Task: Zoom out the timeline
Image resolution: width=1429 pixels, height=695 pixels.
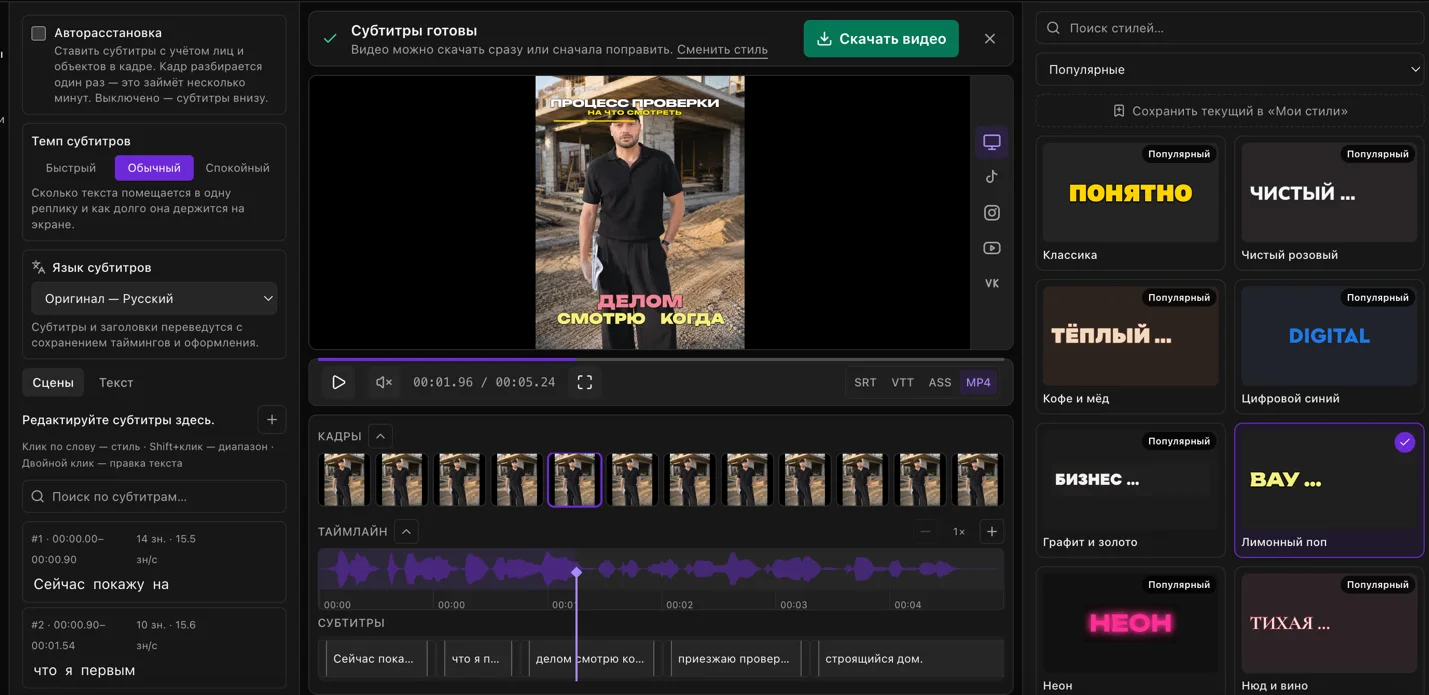Action: click(925, 532)
